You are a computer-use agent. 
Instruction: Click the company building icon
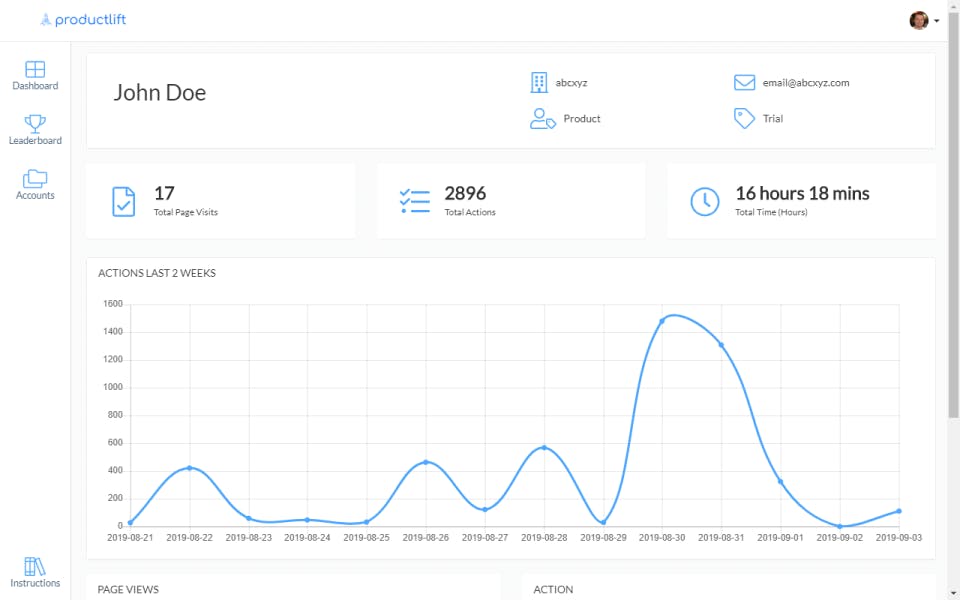539,82
